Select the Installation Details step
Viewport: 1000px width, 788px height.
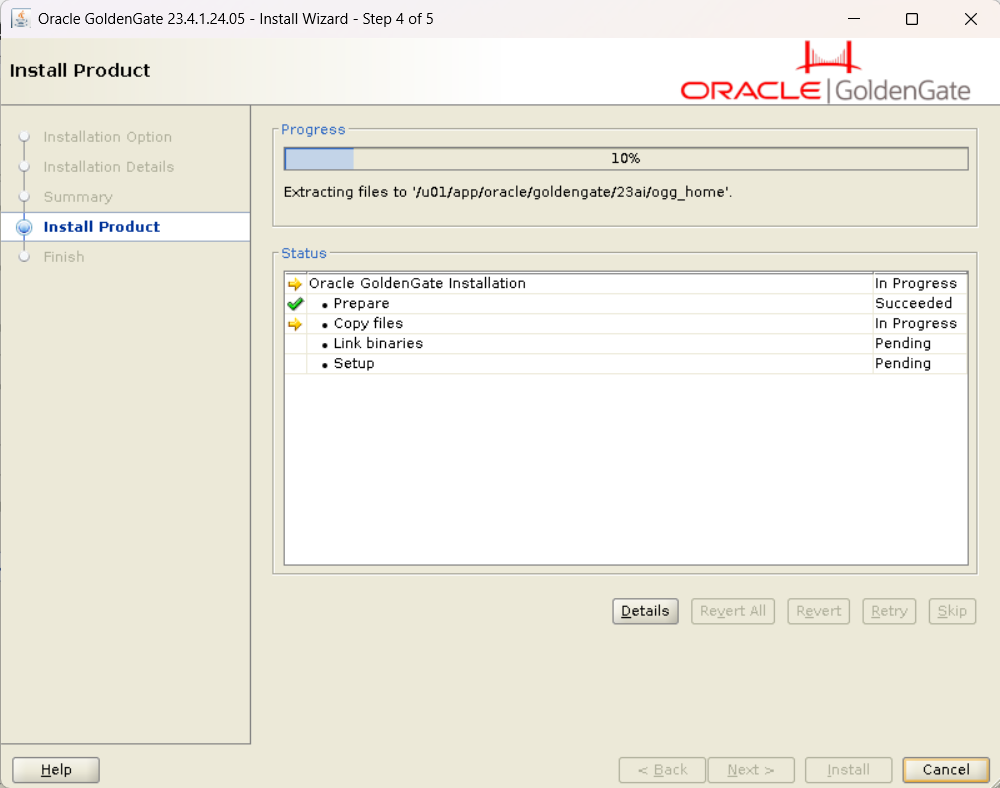click(x=108, y=167)
